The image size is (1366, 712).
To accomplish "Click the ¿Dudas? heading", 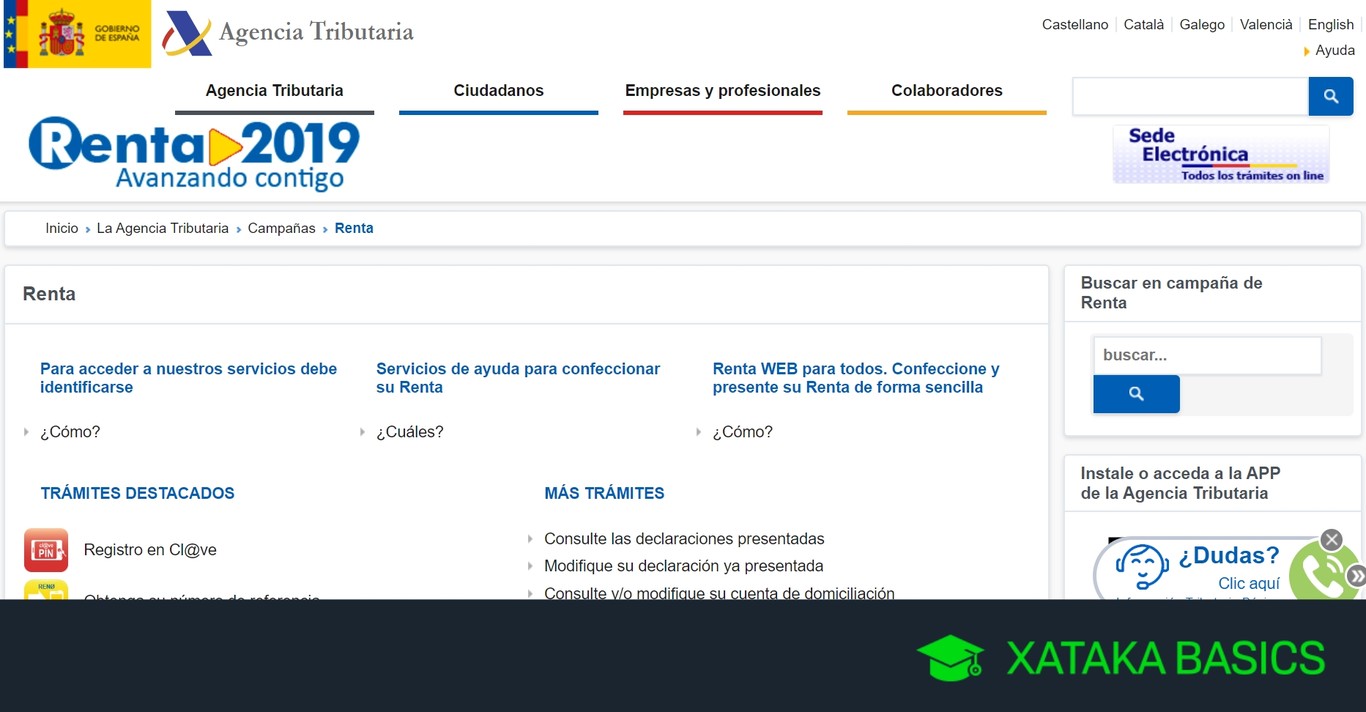I will click(1229, 555).
